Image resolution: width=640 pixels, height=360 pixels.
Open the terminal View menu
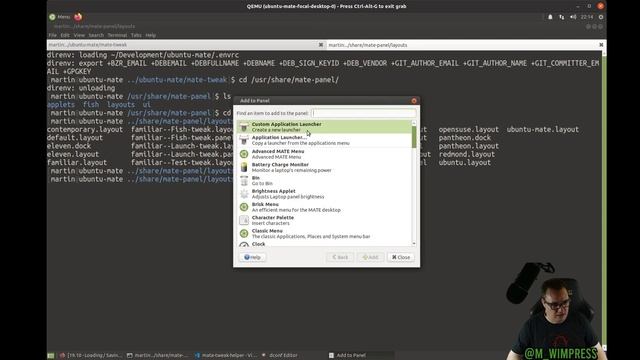click(x=79, y=36)
